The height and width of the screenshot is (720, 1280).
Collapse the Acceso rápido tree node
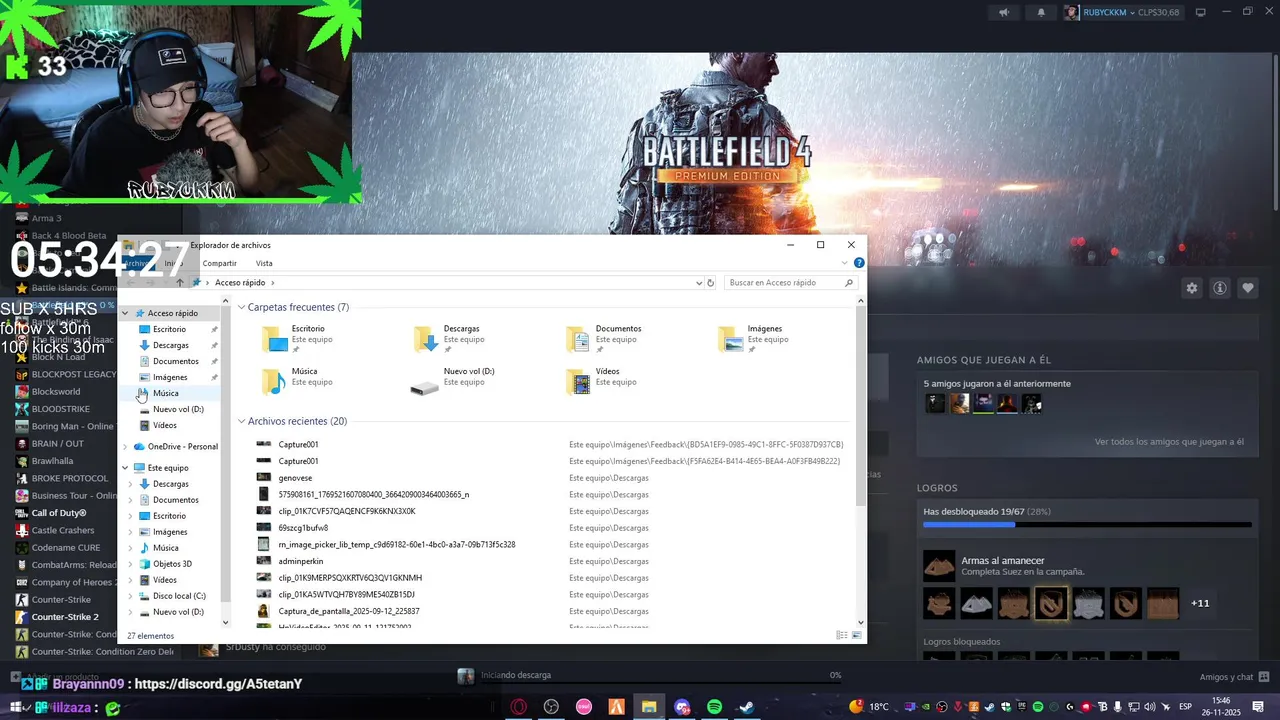126,313
